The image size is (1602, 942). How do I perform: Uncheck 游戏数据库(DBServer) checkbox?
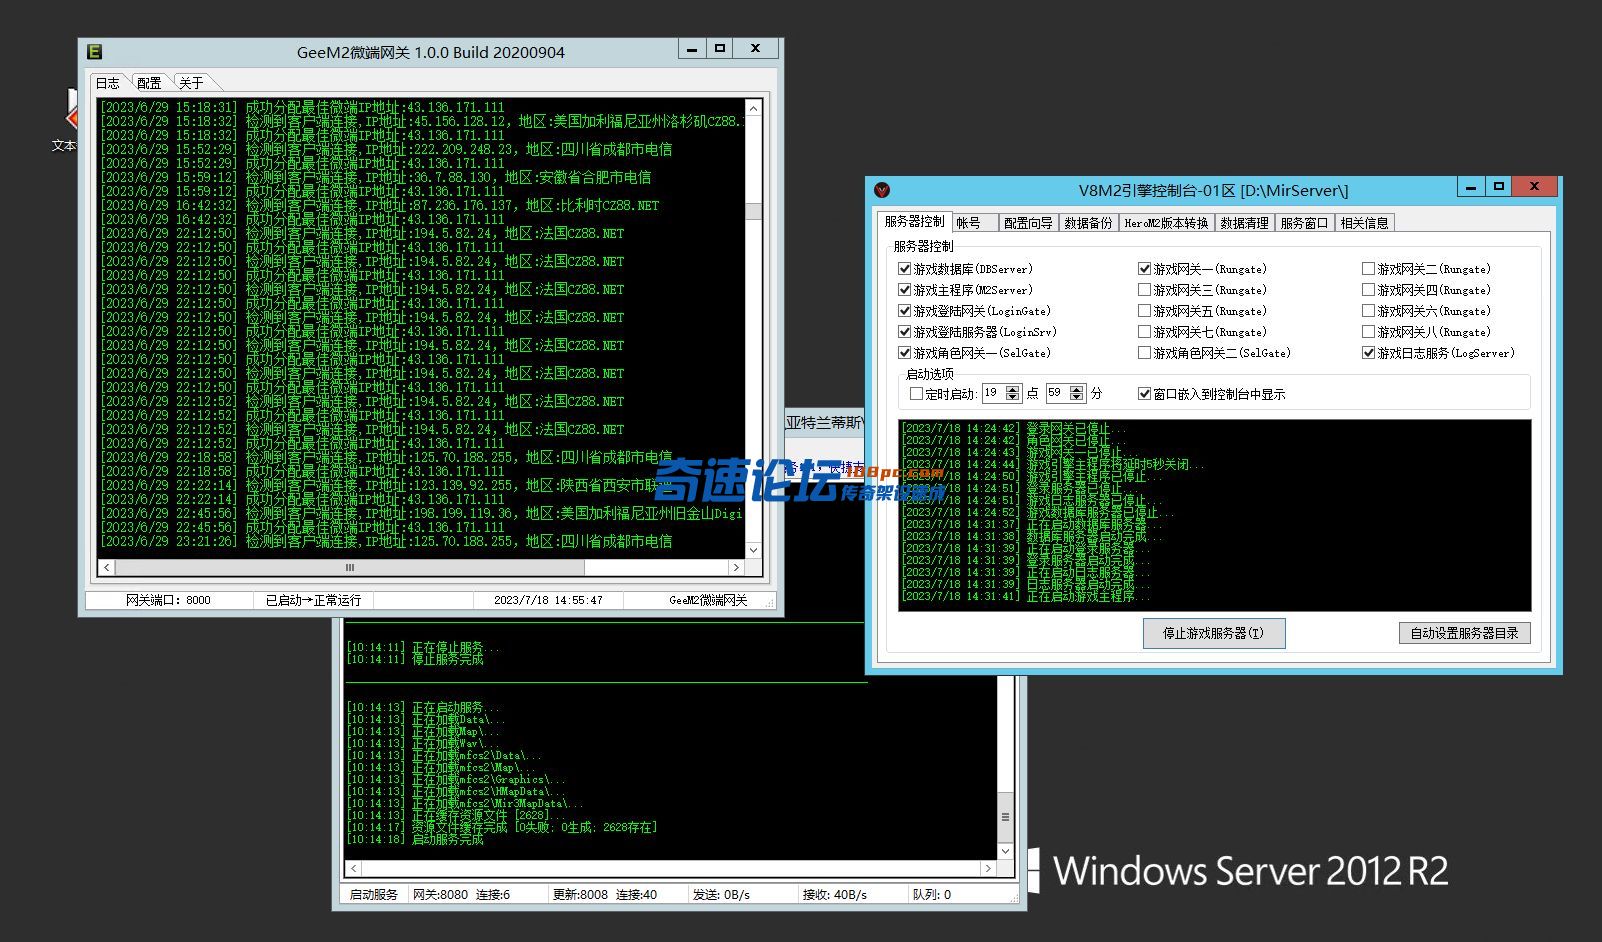coord(904,269)
